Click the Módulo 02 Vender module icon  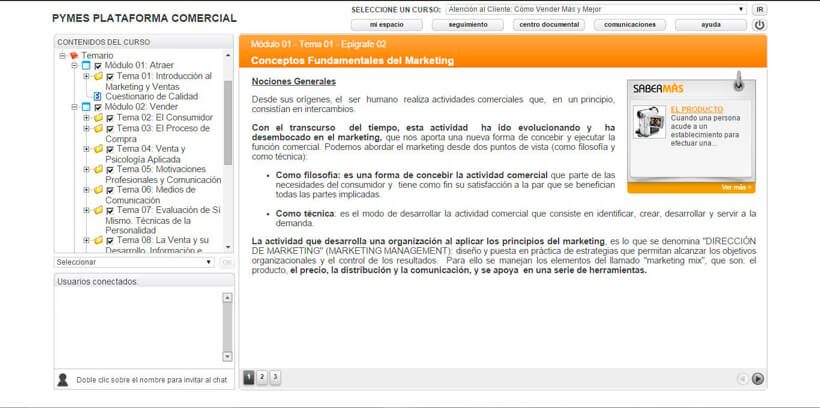(86, 107)
